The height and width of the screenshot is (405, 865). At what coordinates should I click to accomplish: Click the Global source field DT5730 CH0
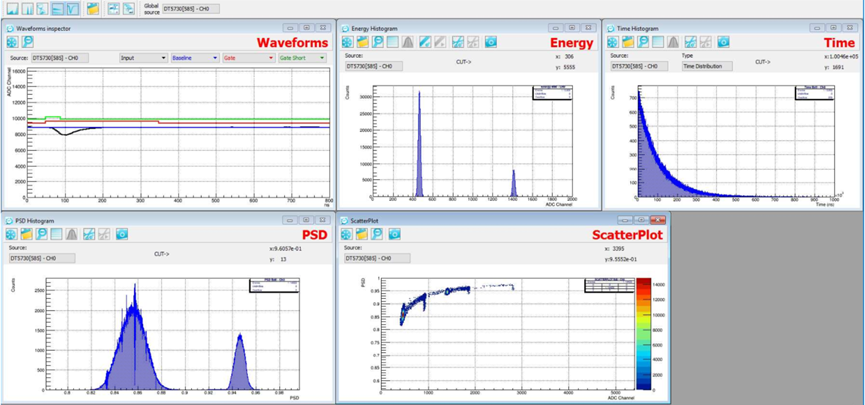click(190, 9)
